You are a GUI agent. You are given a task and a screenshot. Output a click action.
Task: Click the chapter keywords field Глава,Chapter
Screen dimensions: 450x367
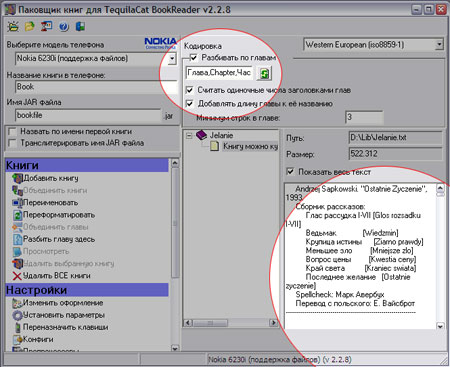pos(219,73)
